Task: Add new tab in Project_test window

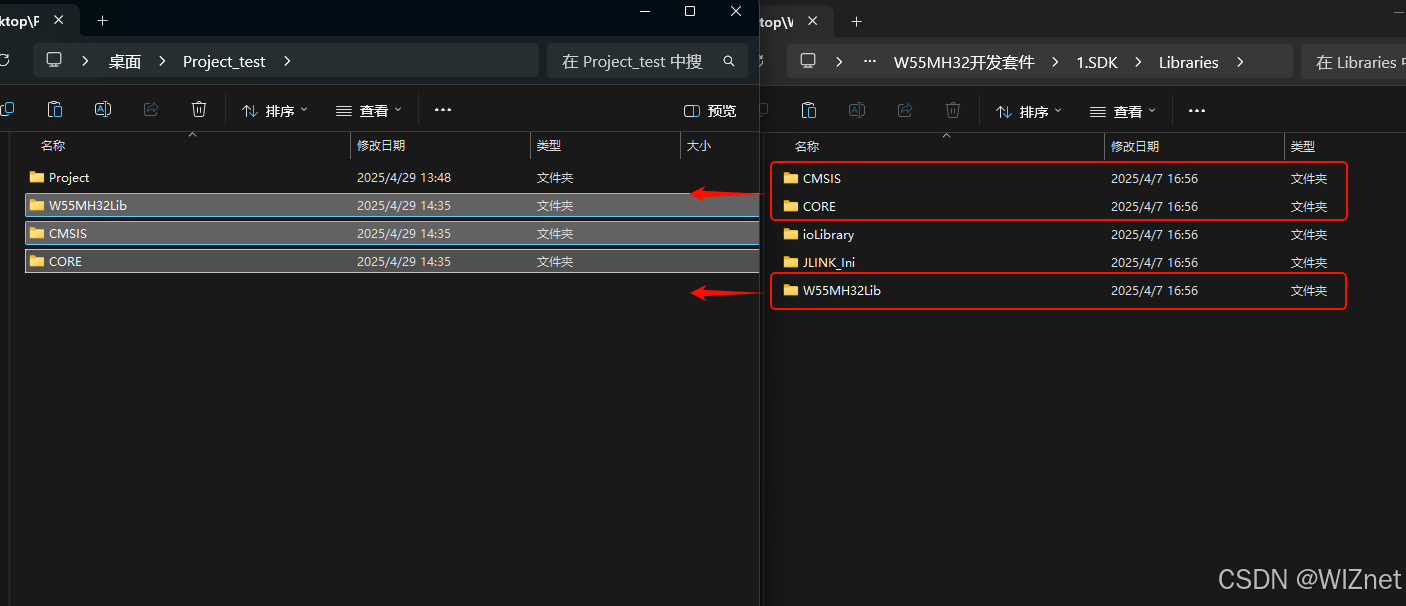Action: point(102,20)
